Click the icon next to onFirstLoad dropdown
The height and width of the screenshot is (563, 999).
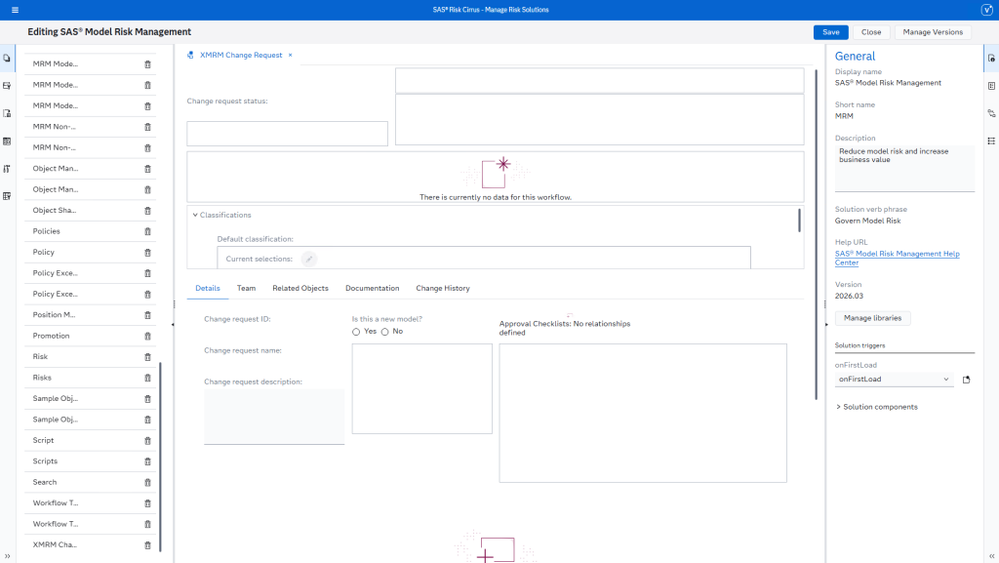click(967, 380)
